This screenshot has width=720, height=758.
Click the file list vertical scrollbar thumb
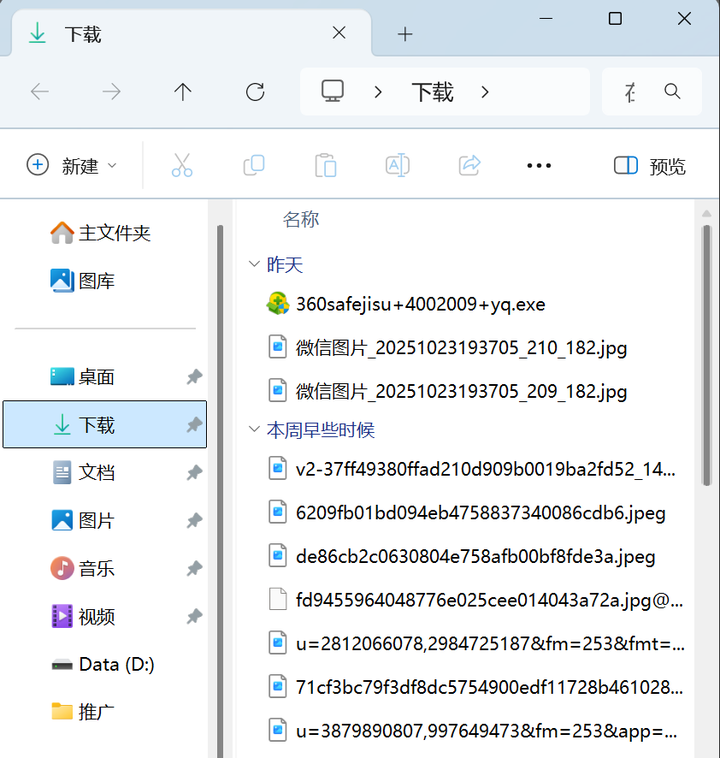pyautogui.click(x=706, y=355)
